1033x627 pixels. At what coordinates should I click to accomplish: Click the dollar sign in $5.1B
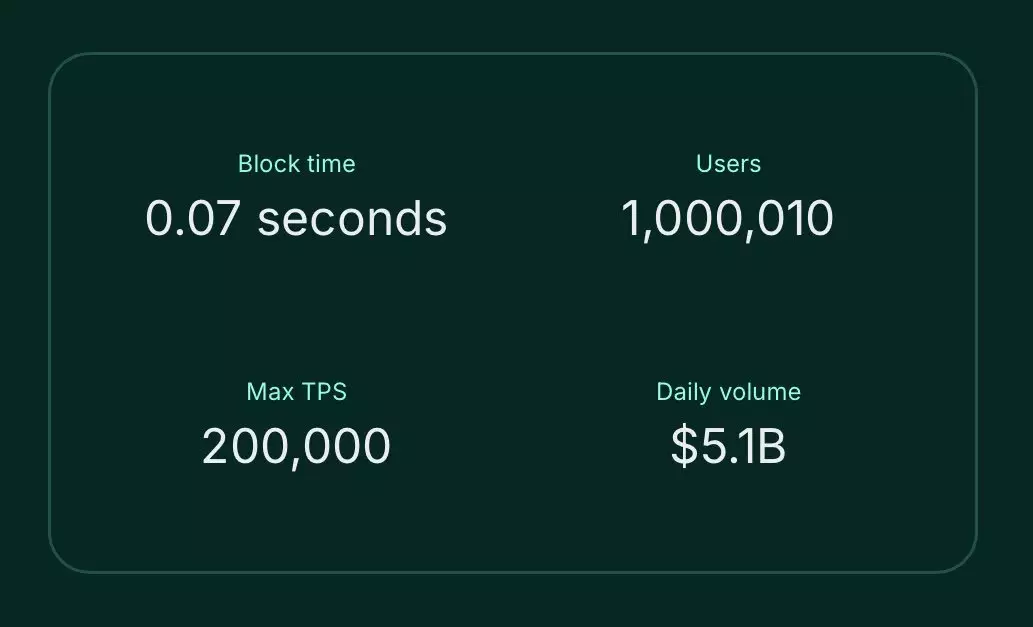tap(684, 446)
